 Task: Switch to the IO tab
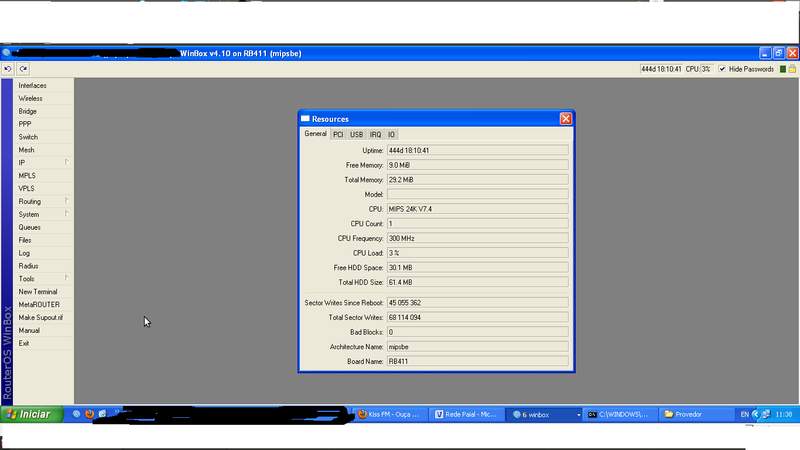(391, 135)
